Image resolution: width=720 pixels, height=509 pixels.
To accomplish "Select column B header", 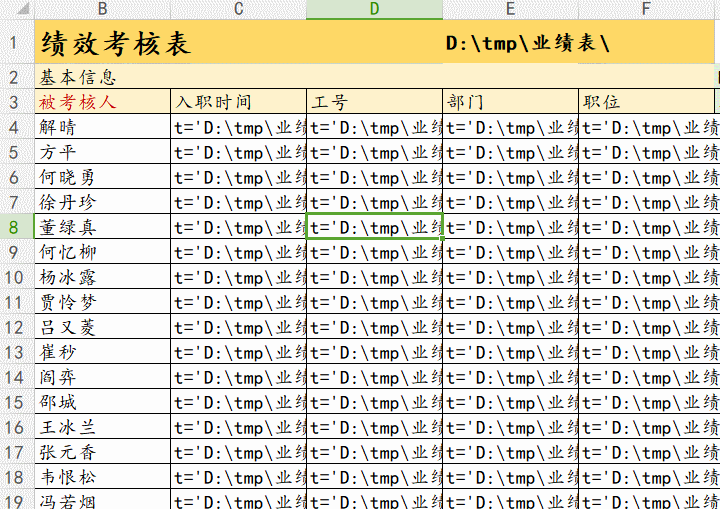I will coord(102,8).
